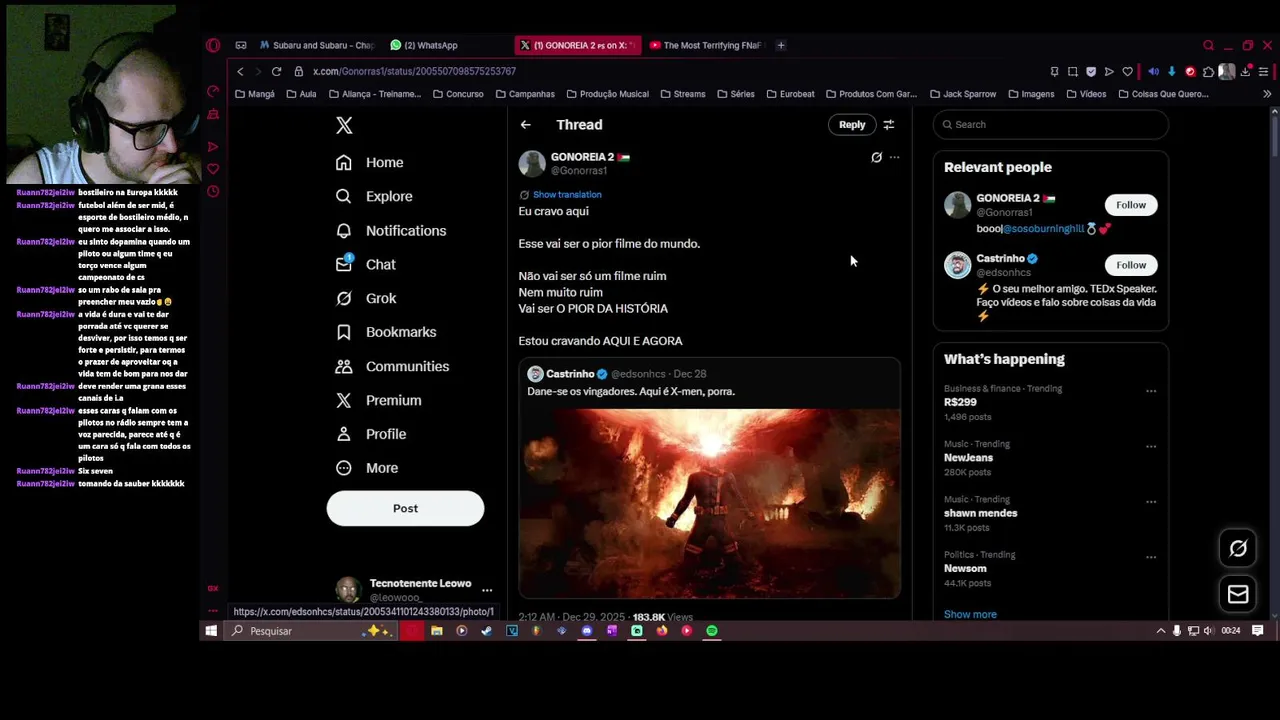This screenshot has width=1280, height=720.
Task: Expand bookmarks bar overflow chevron
Action: click(x=1267, y=94)
